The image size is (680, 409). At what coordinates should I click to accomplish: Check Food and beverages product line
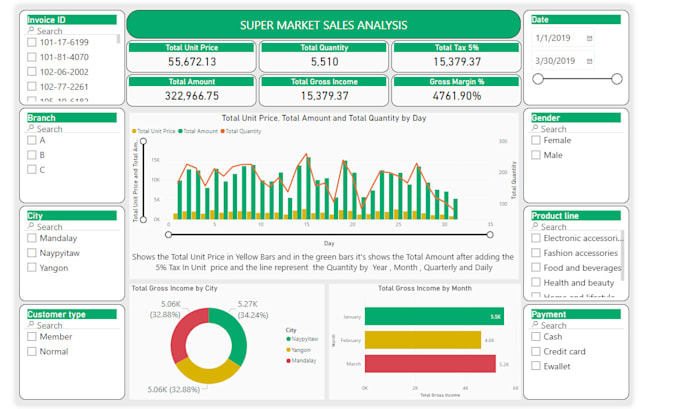click(536, 268)
